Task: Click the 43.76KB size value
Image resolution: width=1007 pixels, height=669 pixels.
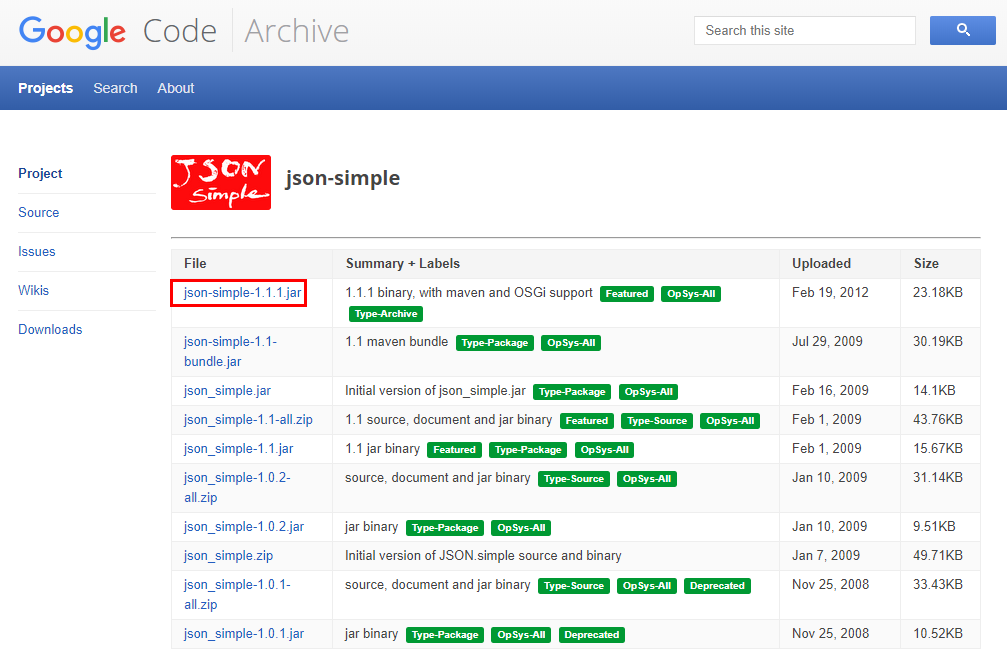Action: (x=938, y=419)
